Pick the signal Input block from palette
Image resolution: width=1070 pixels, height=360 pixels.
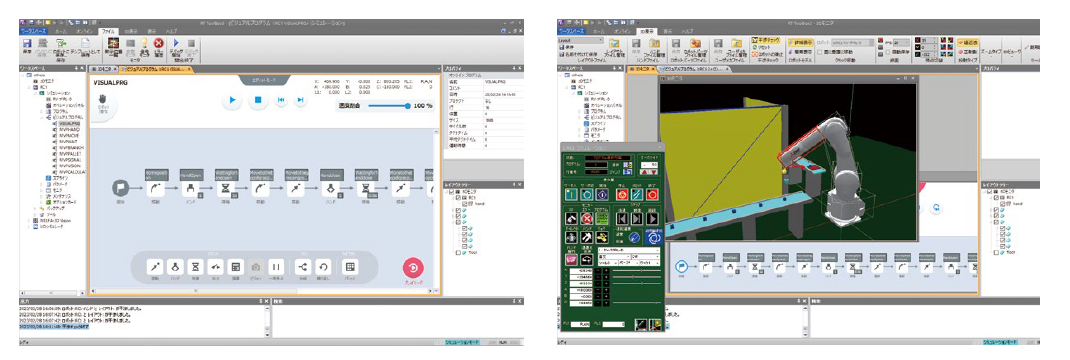[x=216, y=267]
